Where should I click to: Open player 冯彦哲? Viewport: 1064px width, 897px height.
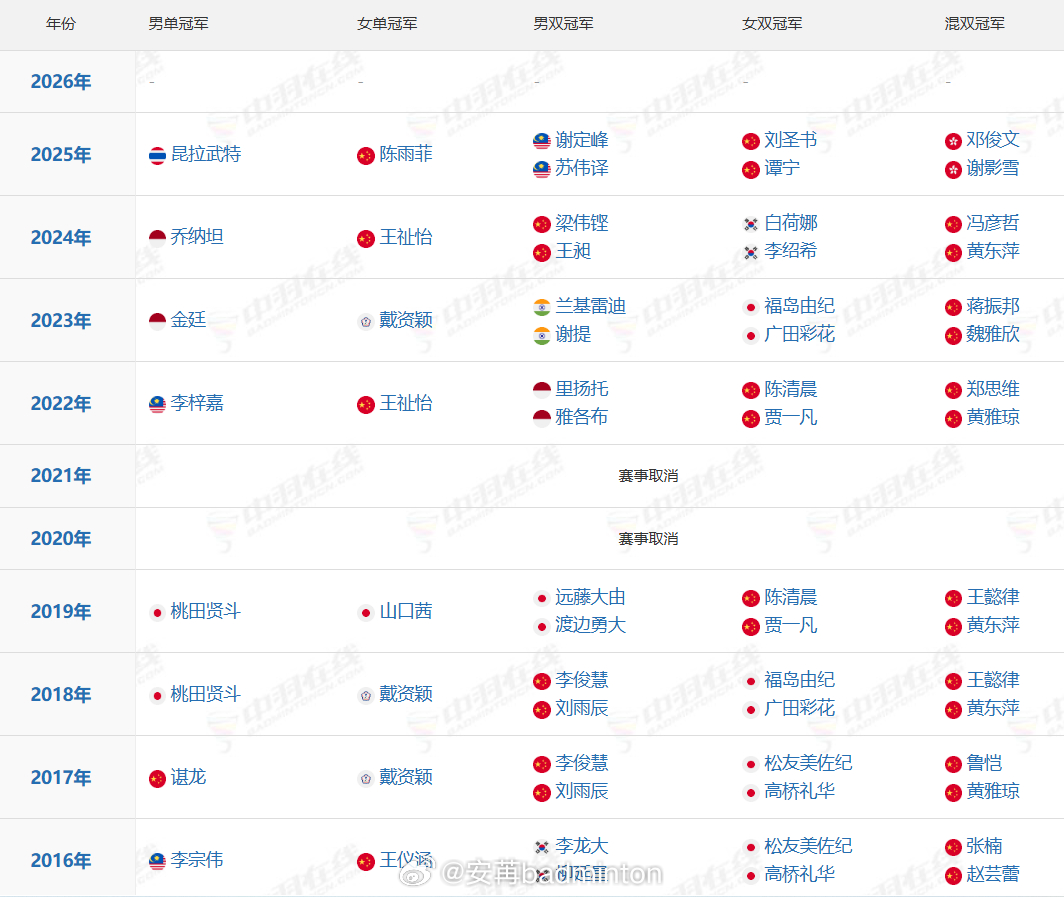click(x=993, y=223)
